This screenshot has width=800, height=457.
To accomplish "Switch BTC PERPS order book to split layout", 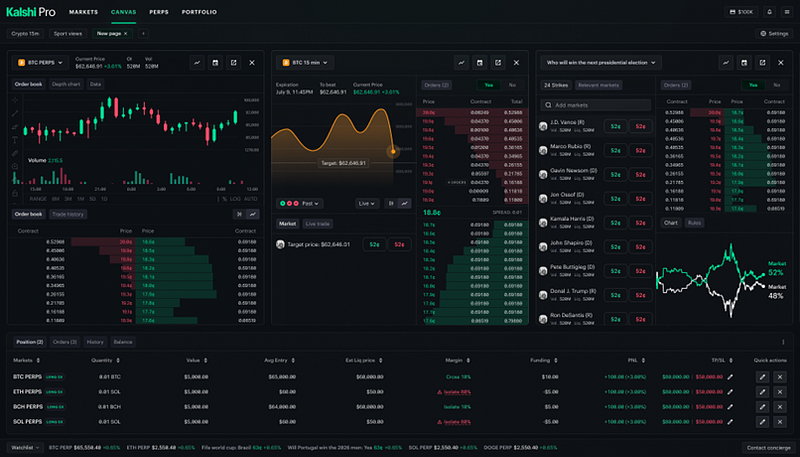I will click(x=239, y=214).
